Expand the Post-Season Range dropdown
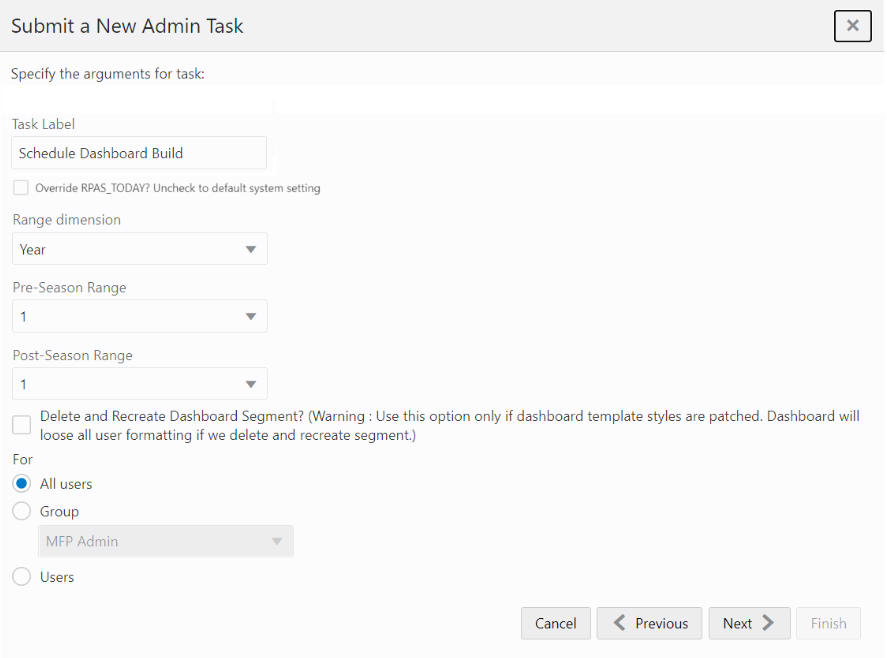Viewport: 887px width, 658px height. [140, 384]
